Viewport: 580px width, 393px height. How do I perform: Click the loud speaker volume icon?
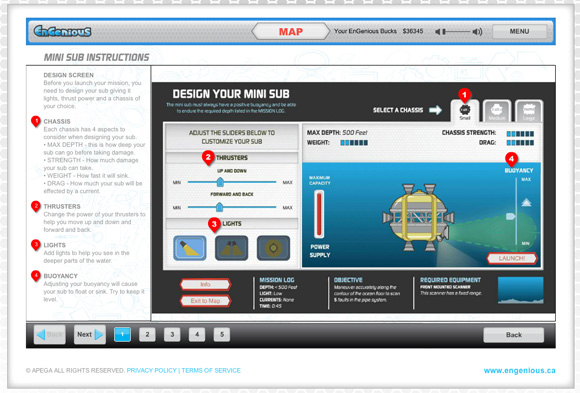(x=477, y=32)
